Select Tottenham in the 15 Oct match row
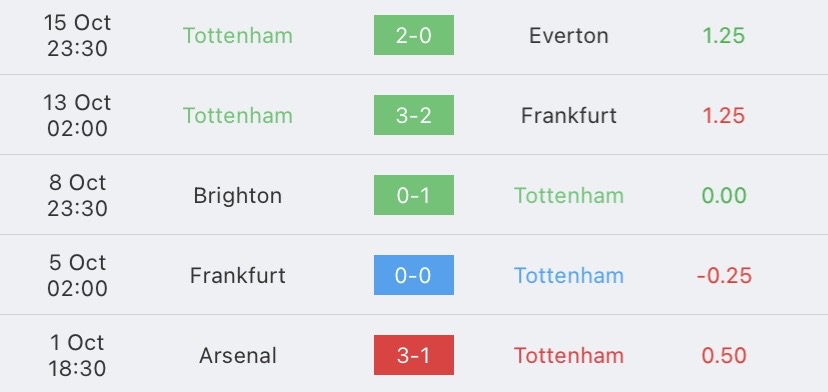Image resolution: width=828 pixels, height=392 pixels. (238, 35)
